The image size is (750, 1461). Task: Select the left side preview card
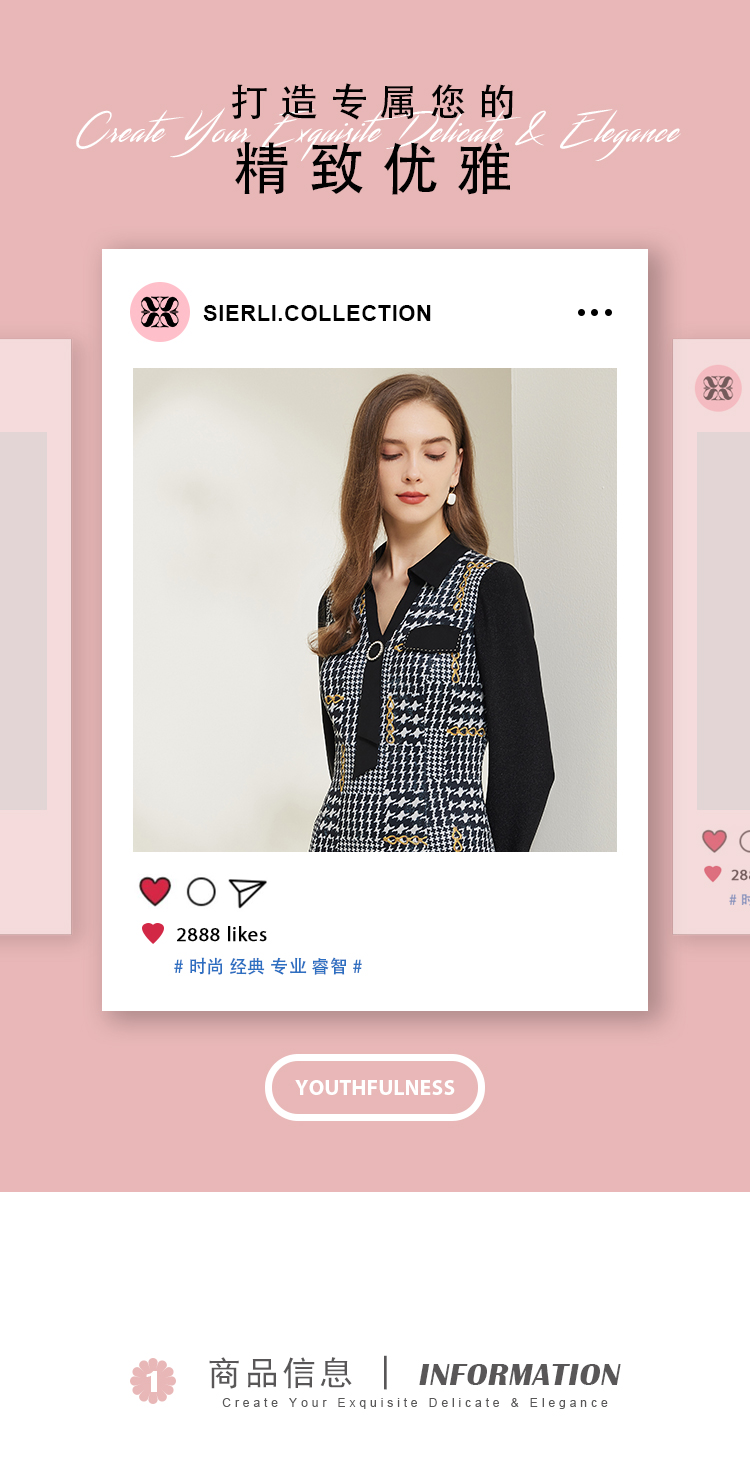click(35, 637)
